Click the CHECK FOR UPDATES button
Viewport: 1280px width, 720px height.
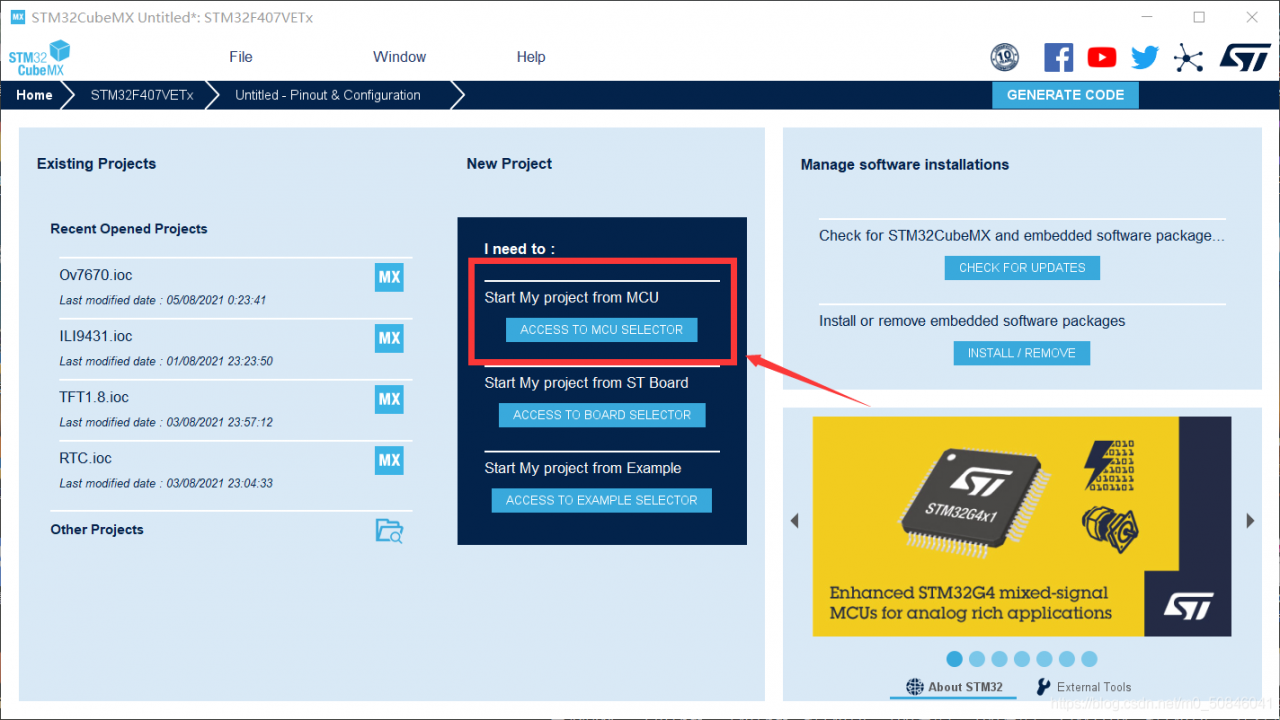point(1022,268)
